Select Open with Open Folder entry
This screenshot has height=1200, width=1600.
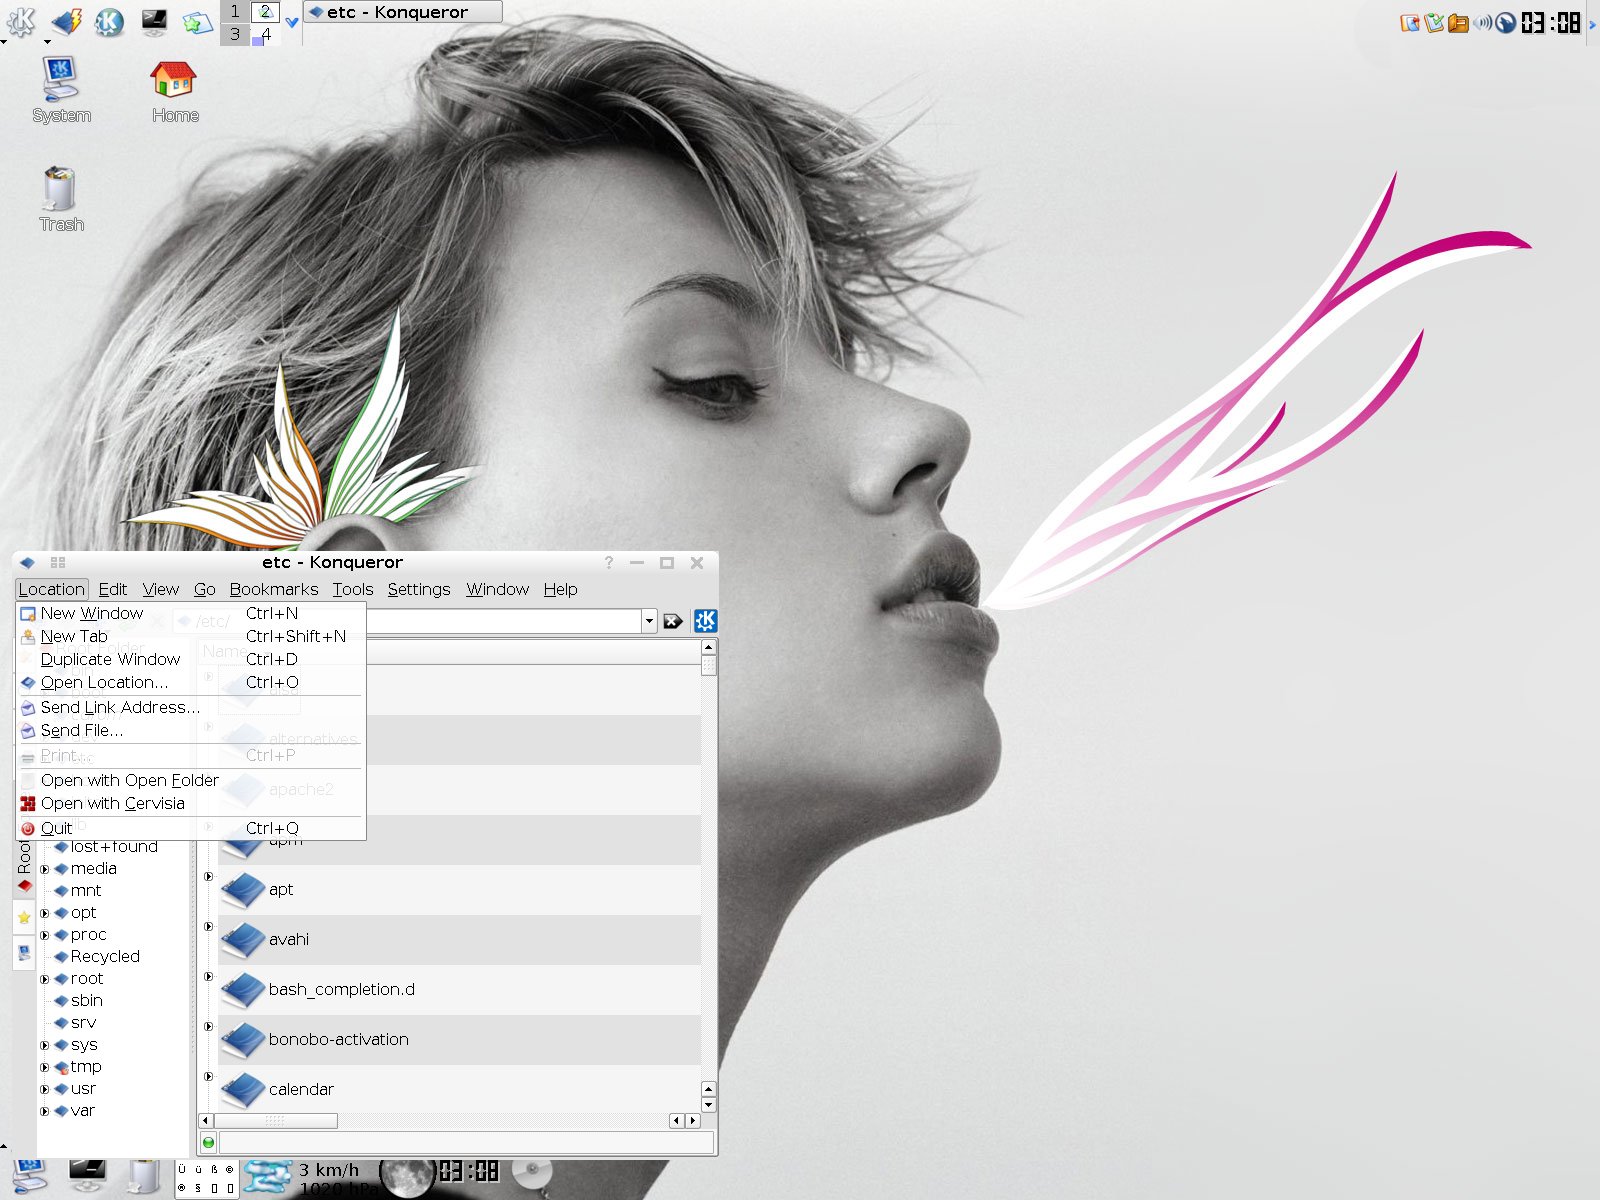(x=192, y=780)
